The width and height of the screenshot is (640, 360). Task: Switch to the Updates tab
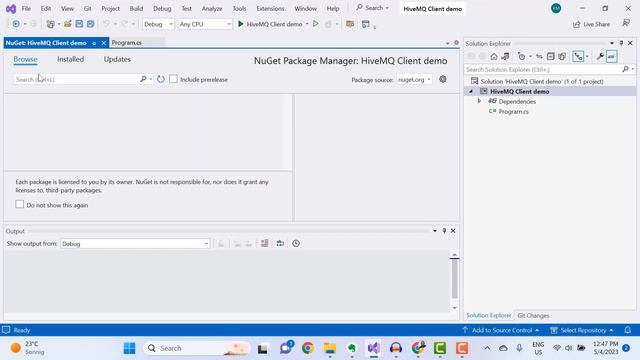coord(117,59)
